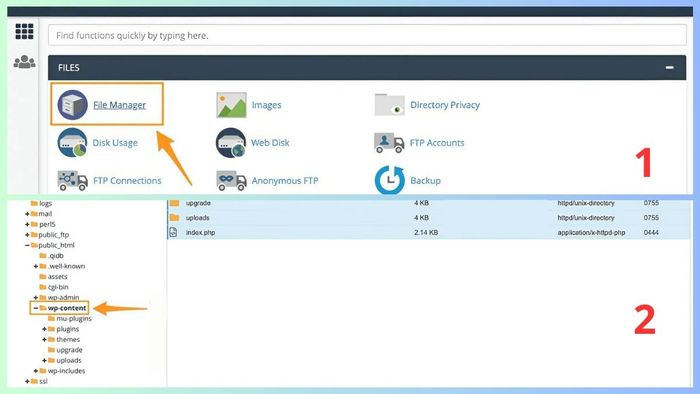Select the wp-admin folder label
Image resolution: width=700 pixels, height=394 pixels.
[x=63, y=297]
